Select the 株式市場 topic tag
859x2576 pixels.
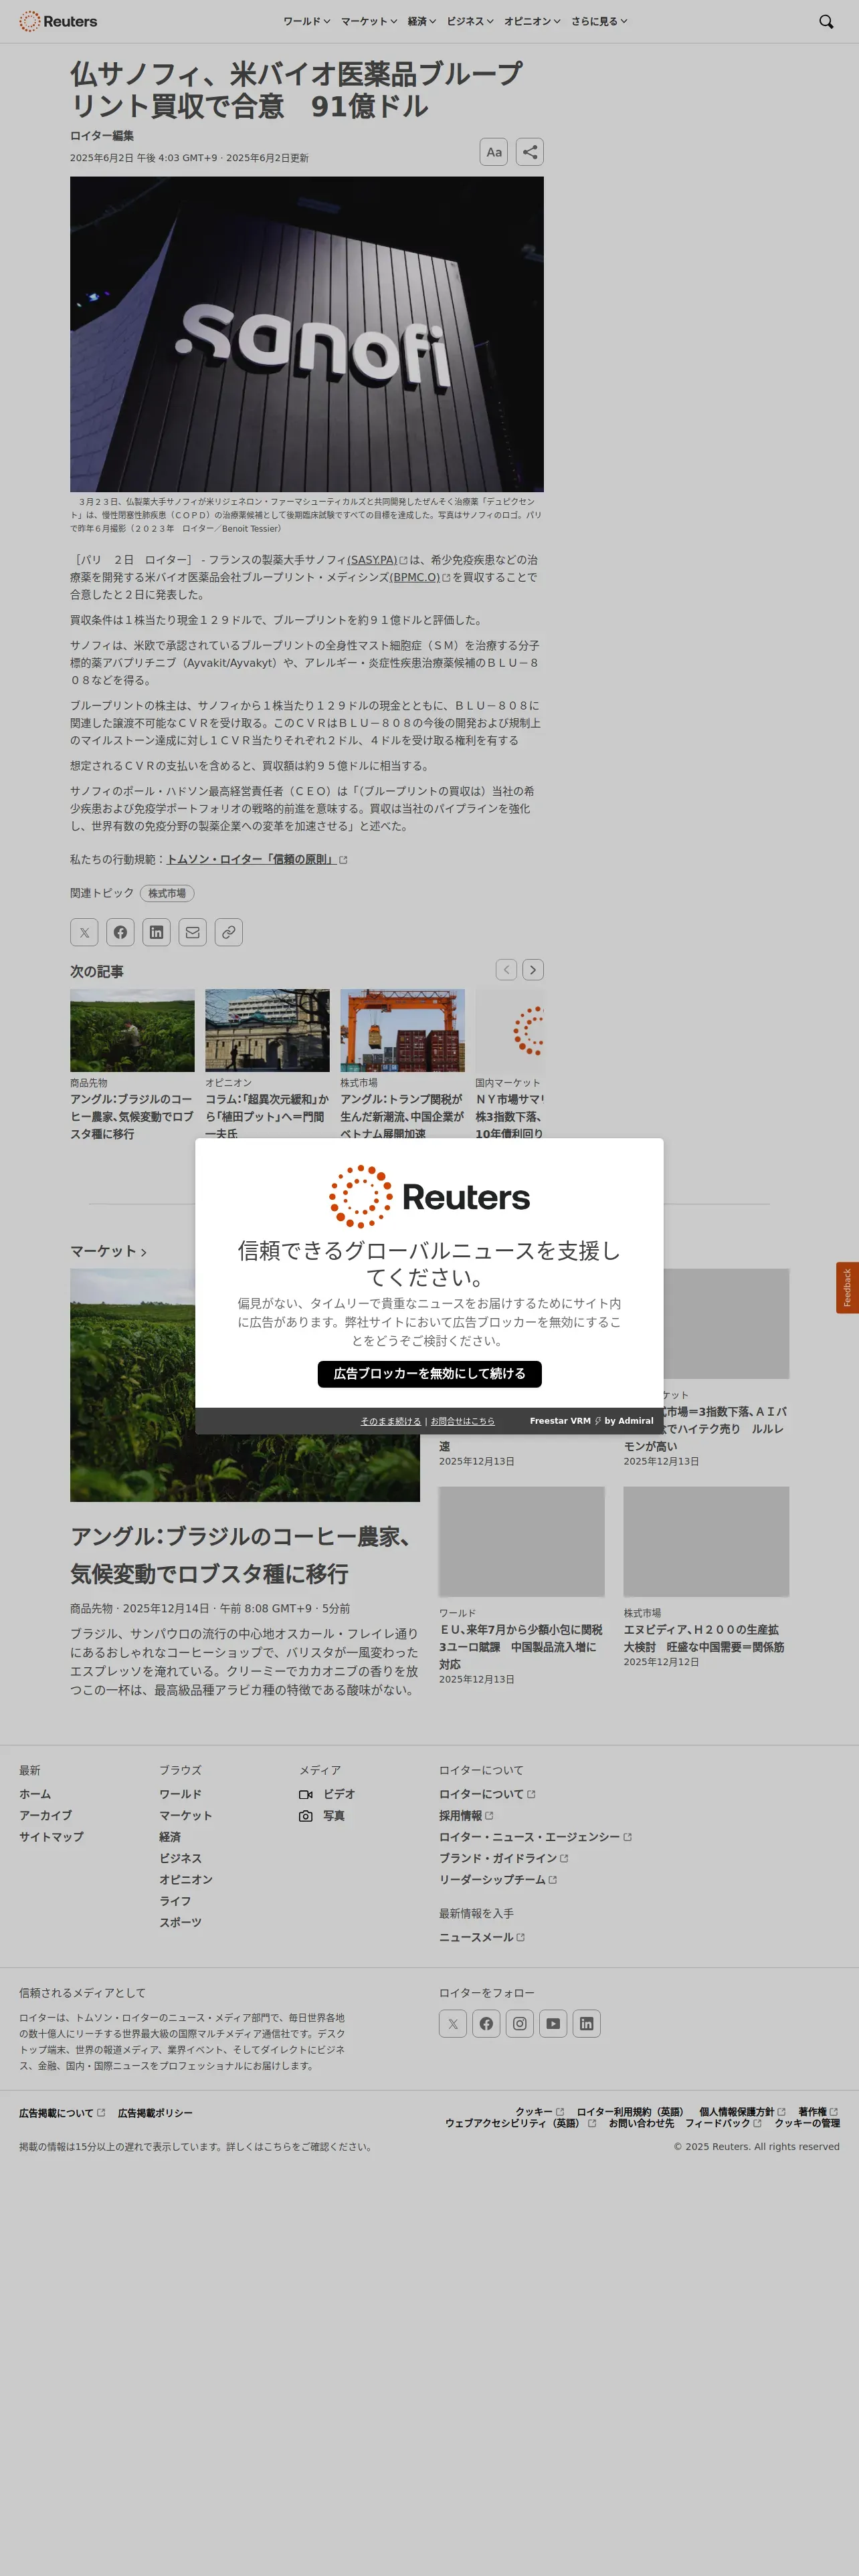pos(167,893)
